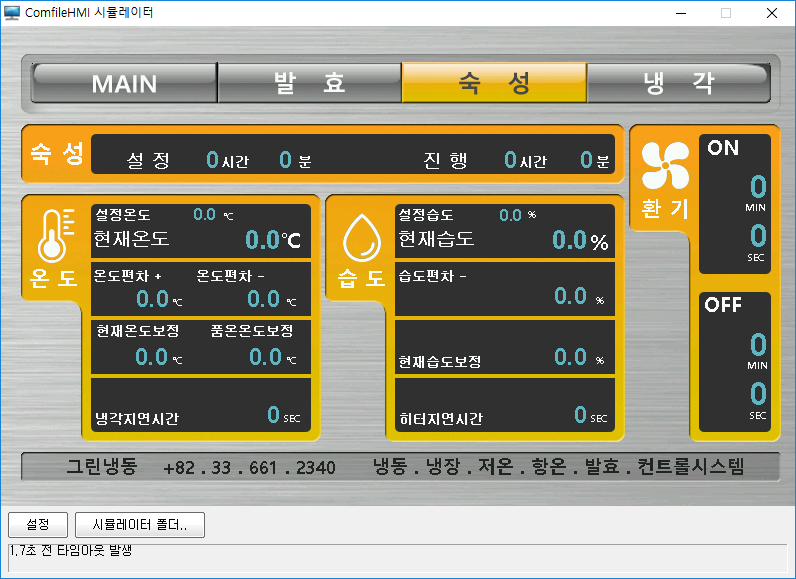Go to the 냉각 tab
Viewport: 796px width, 579px height.
pos(678,83)
